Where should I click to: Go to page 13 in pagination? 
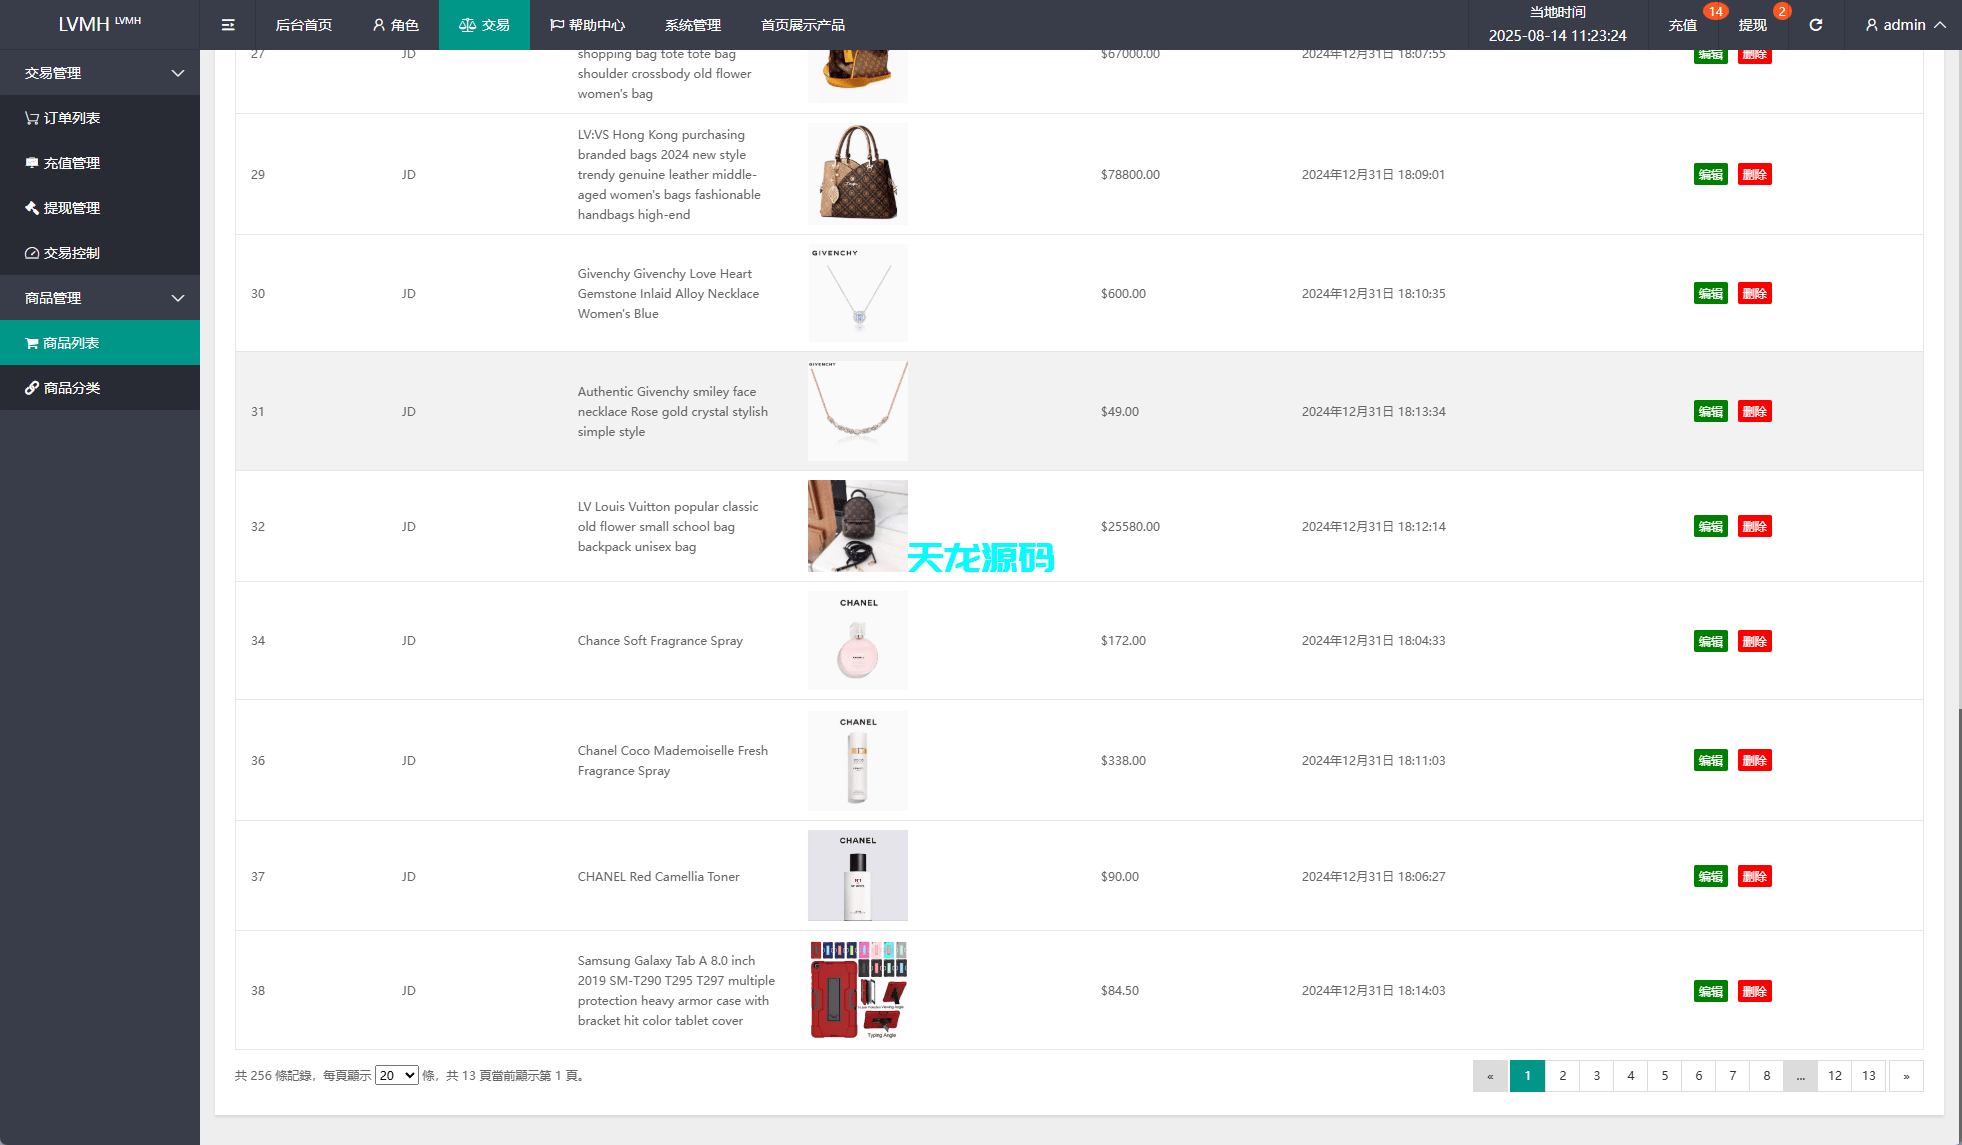pyautogui.click(x=1868, y=1076)
